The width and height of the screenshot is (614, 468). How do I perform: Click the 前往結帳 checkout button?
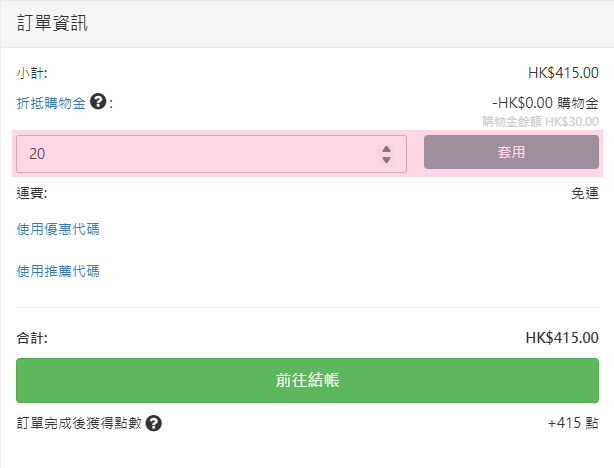coord(307,380)
